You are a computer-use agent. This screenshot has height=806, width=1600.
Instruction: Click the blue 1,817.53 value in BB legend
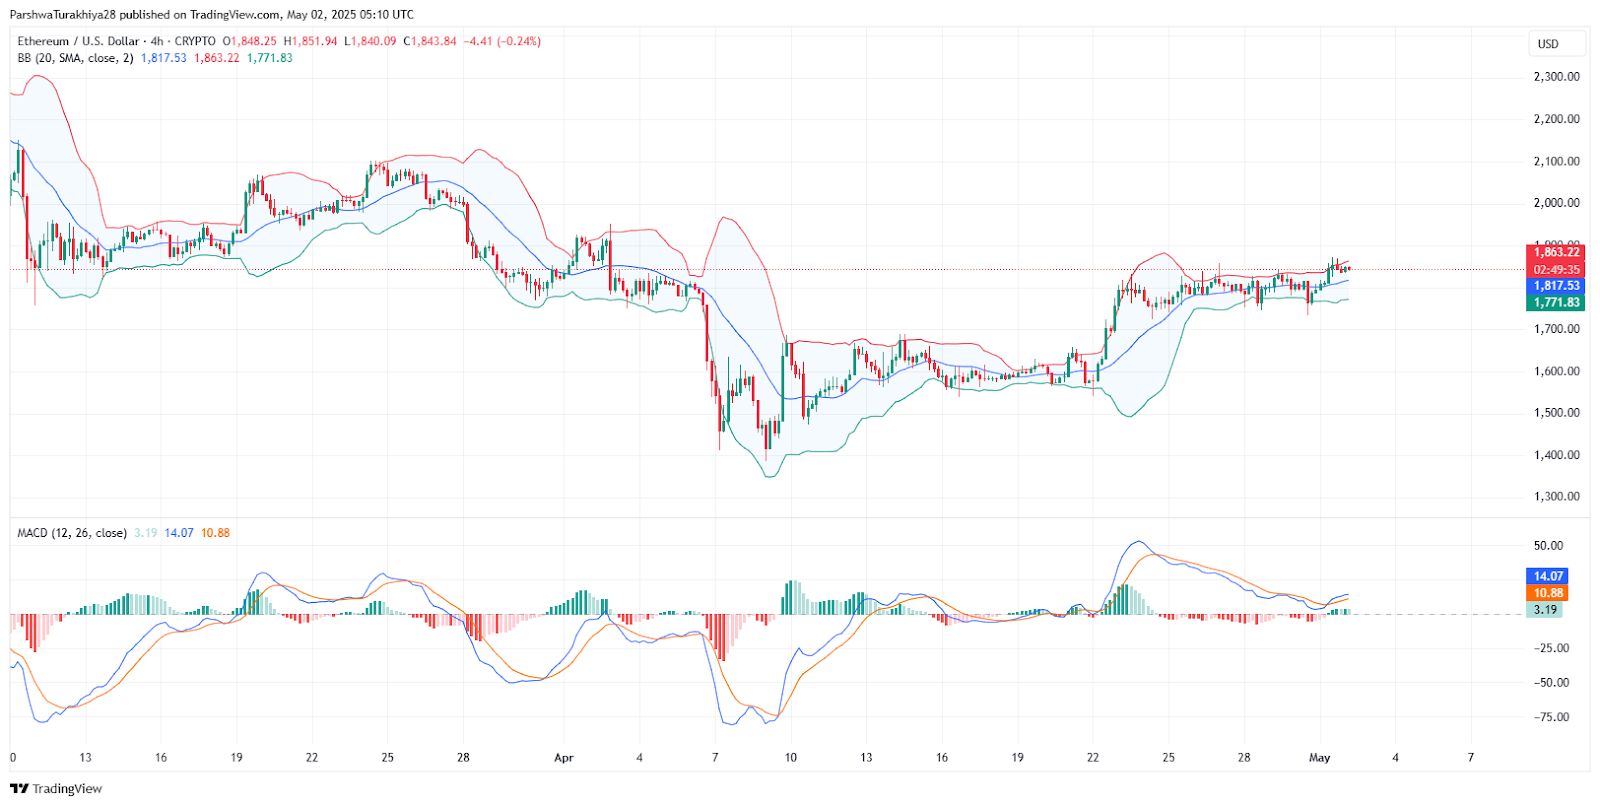[164, 58]
